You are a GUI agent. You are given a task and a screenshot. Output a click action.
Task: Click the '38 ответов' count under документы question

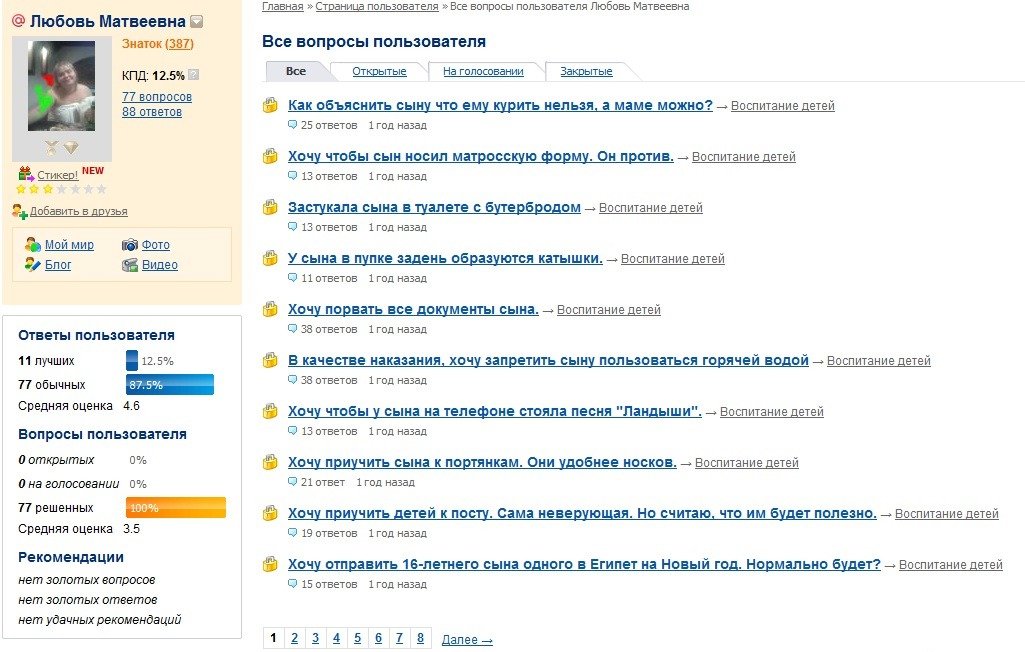329,330
